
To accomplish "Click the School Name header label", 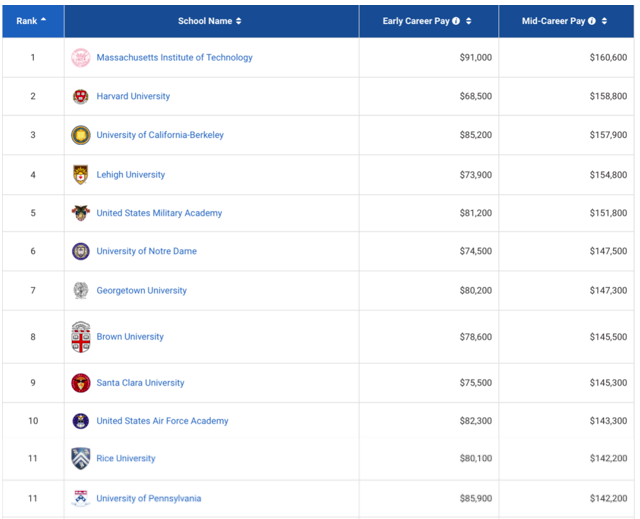I will pyautogui.click(x=205, y=21).
